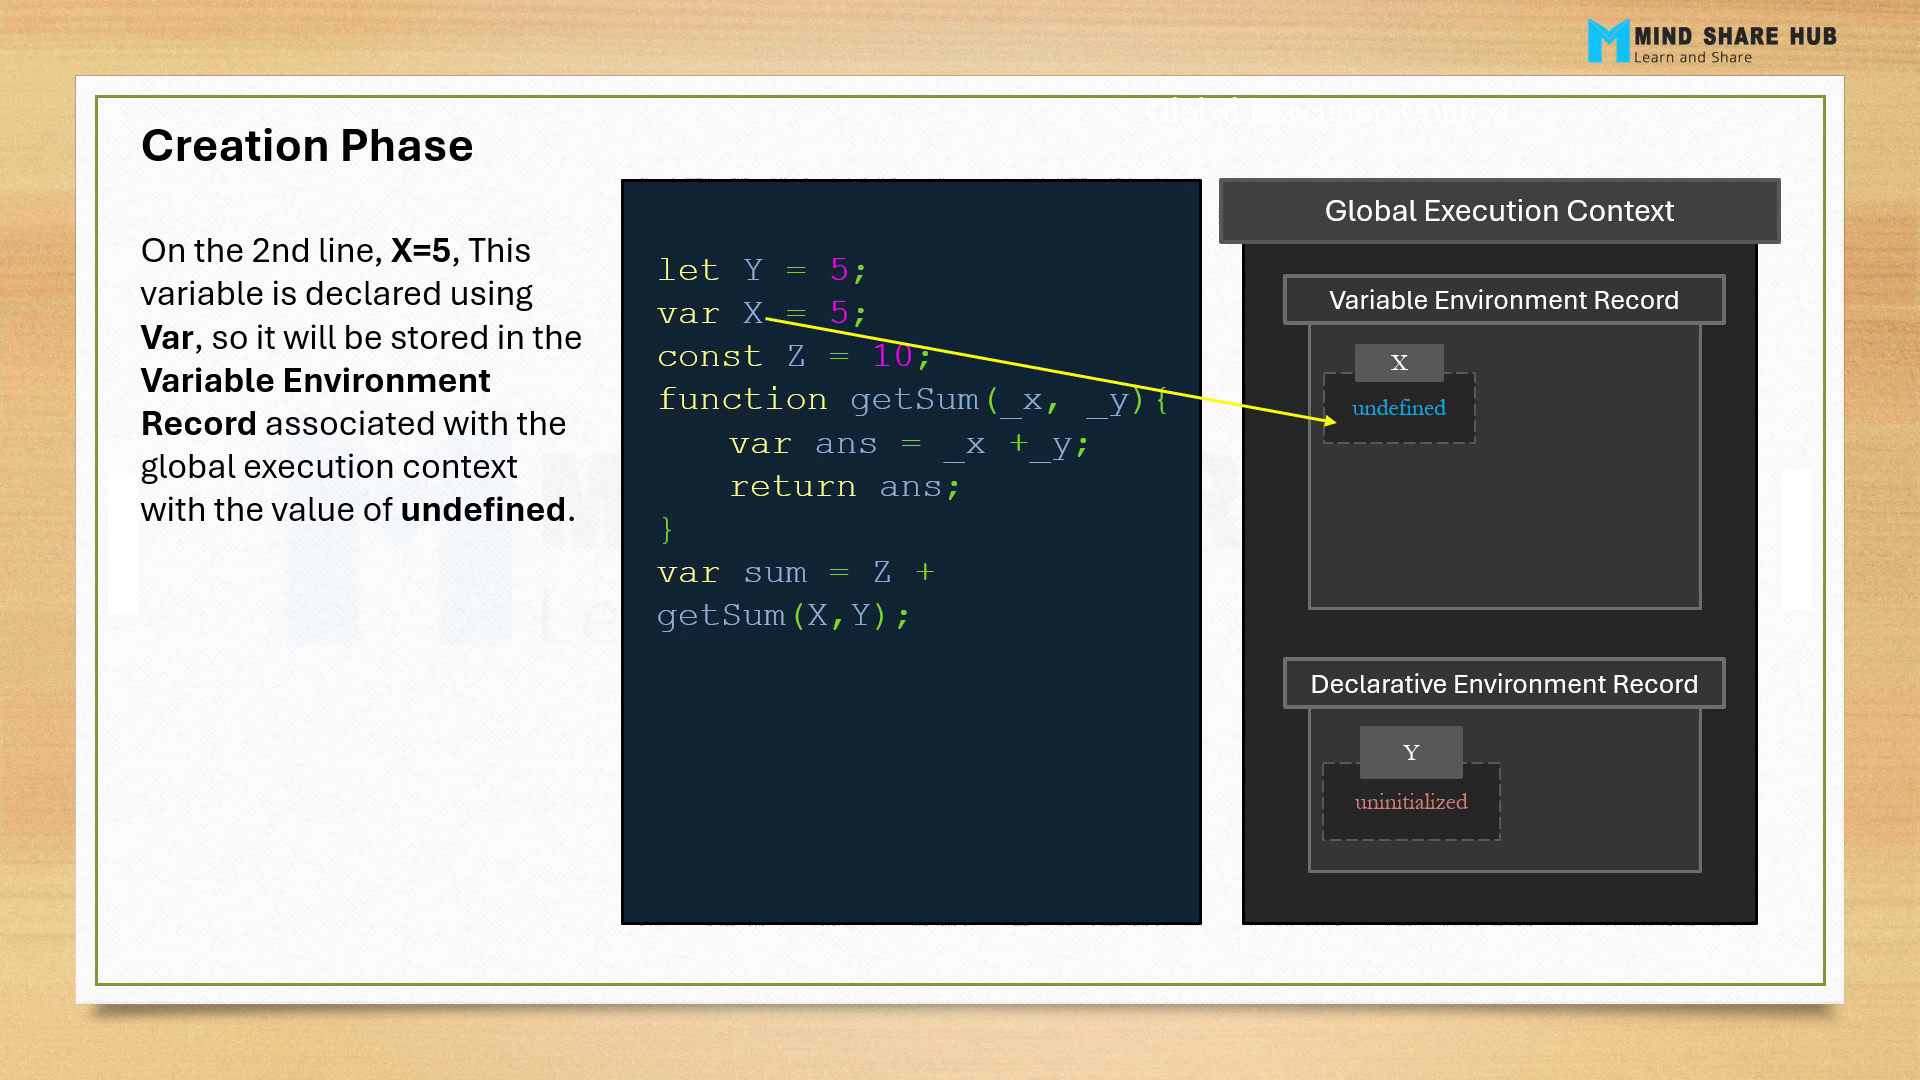Click the 'Learn and Share' tagline
The height and width of the screenshot is (1080, 1920).
(1693, 58)
